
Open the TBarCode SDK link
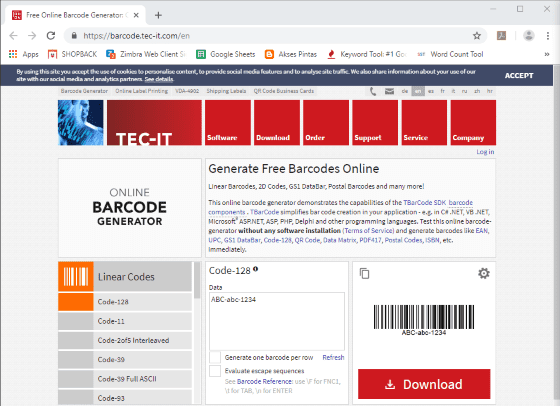click(x=425, y=202)
